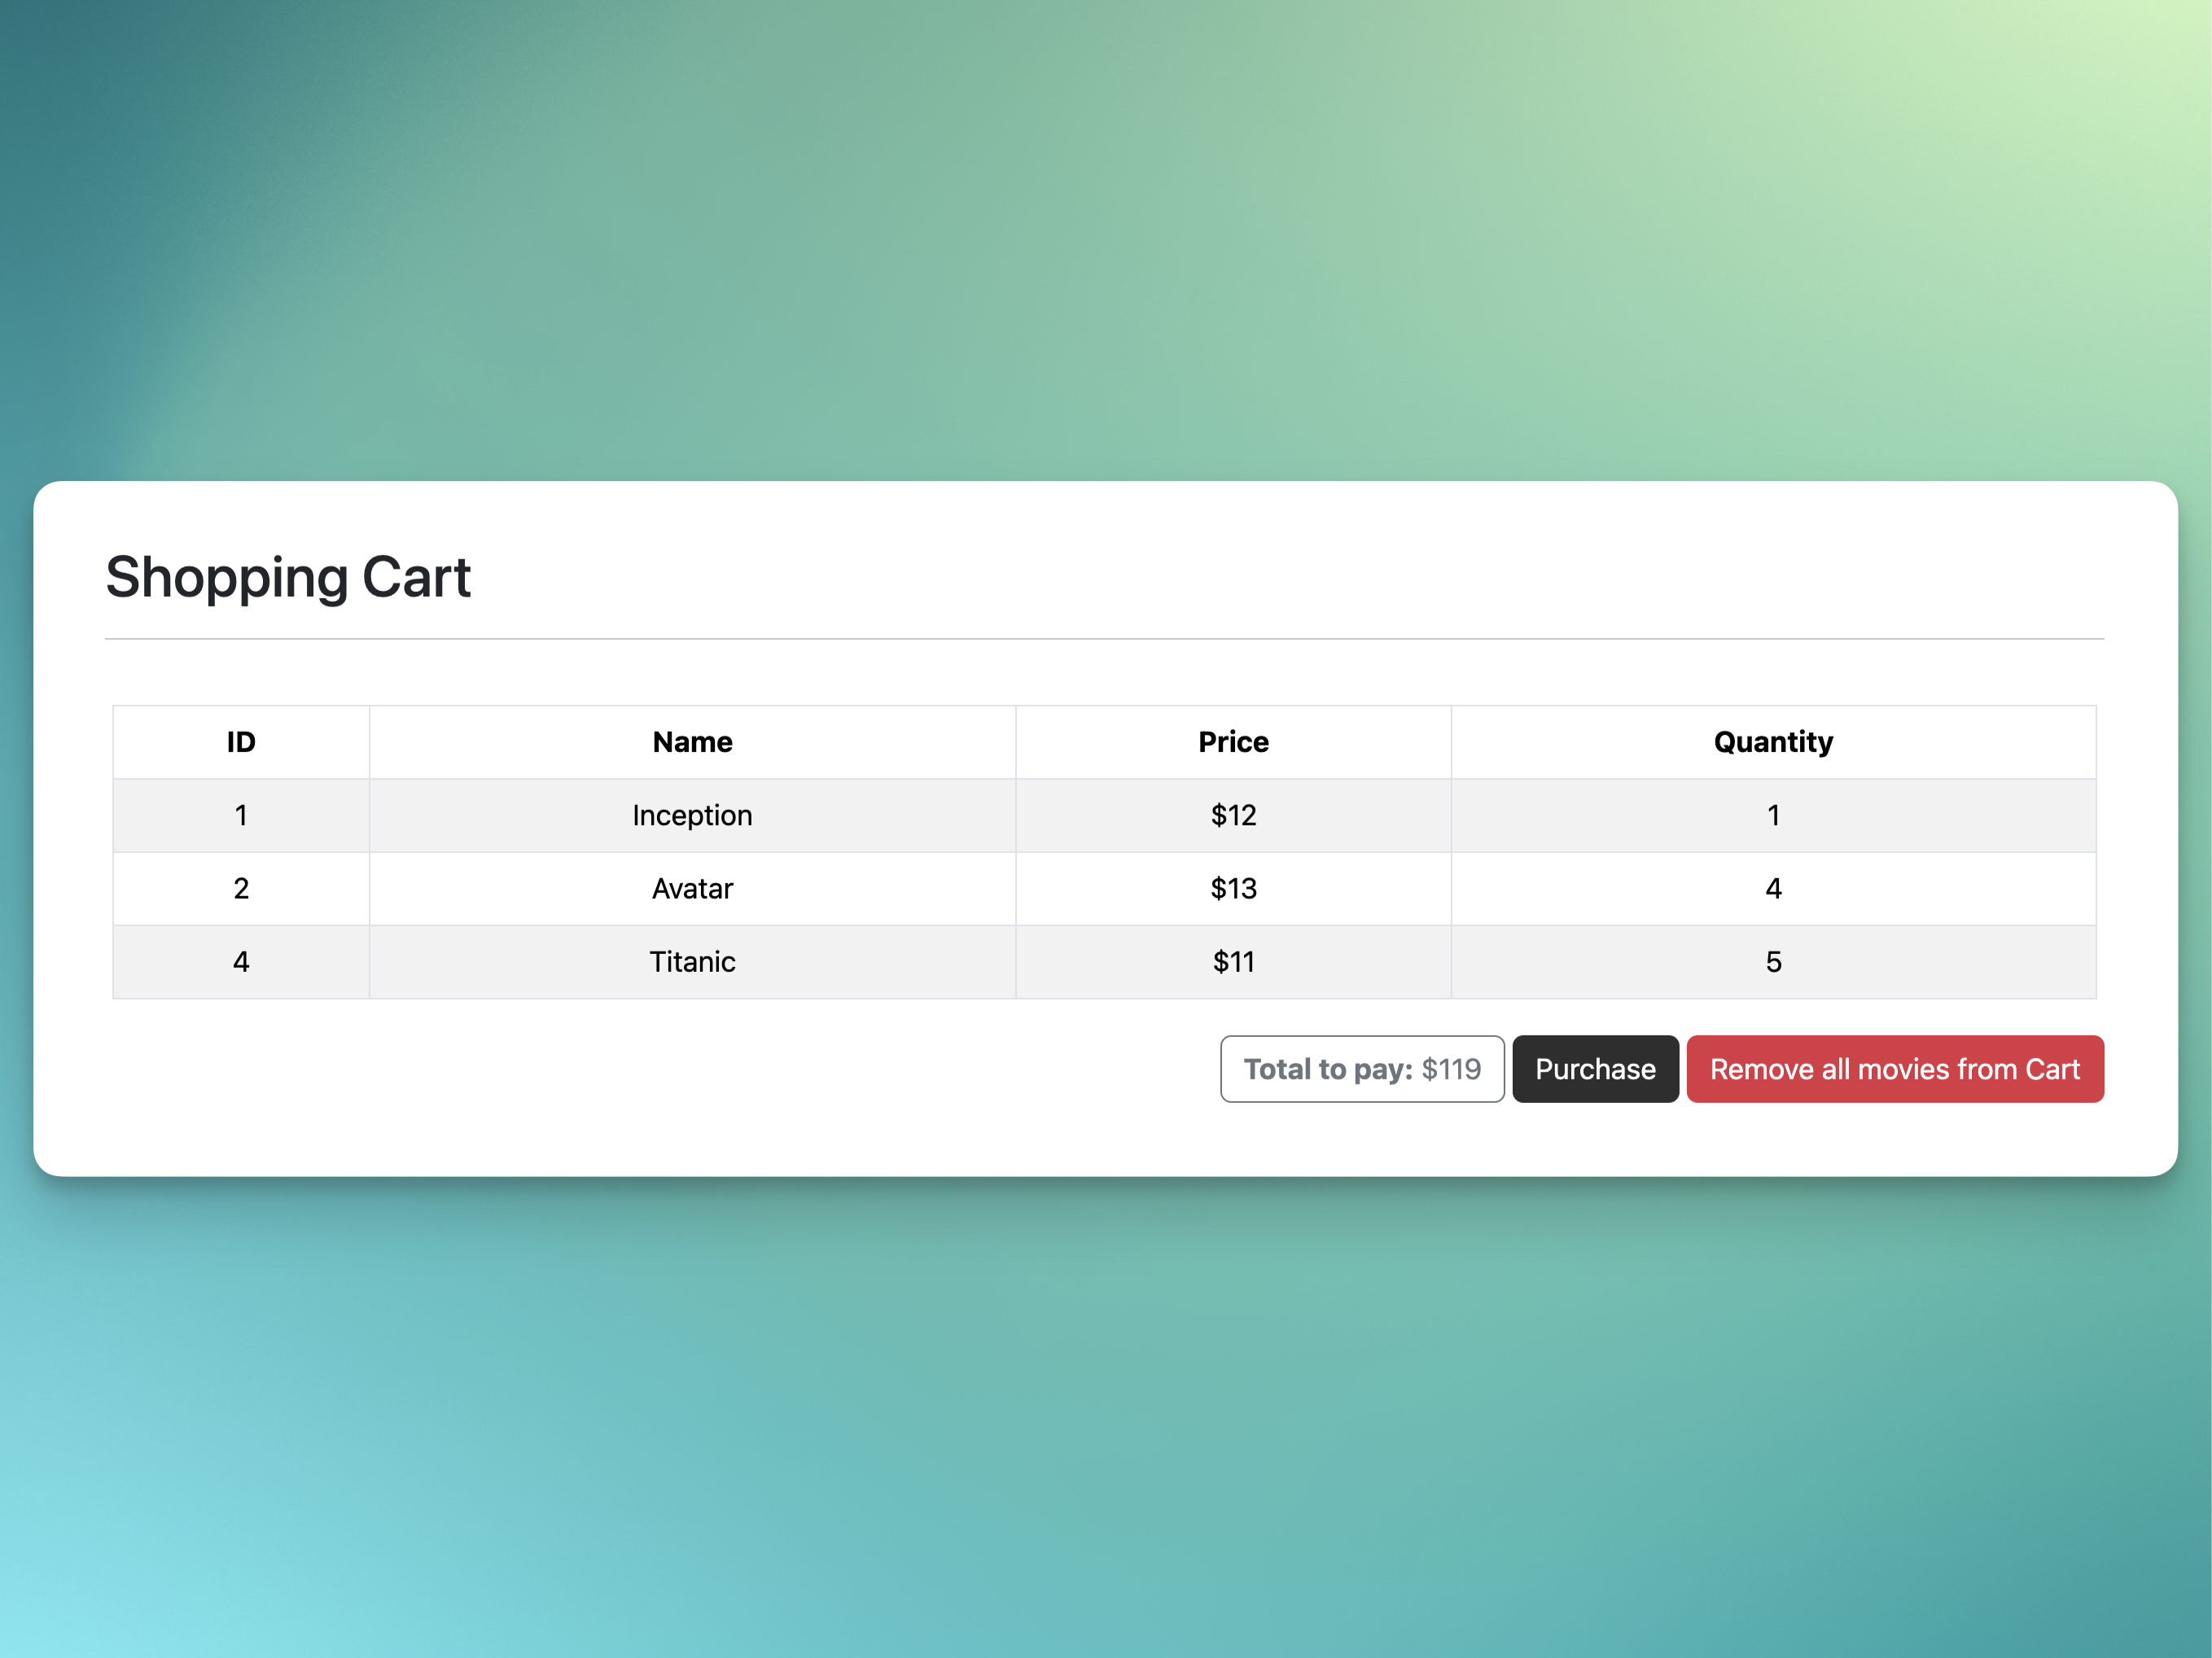
Task: Click Titanic's quantity value 5
Action: pyautogui.click(x=1772, y=961)
